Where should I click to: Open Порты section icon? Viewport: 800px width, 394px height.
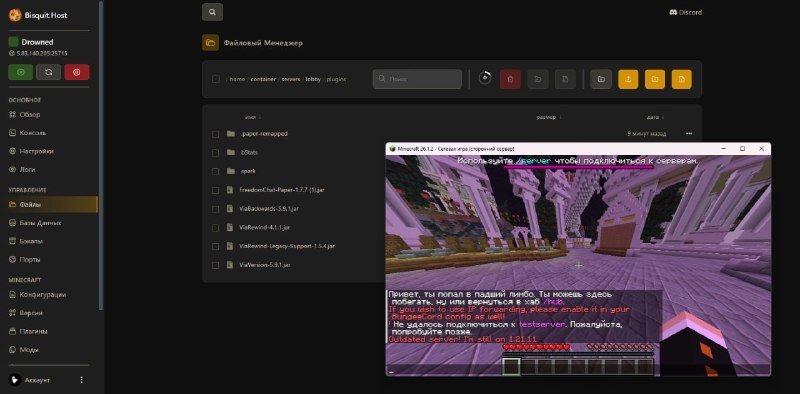point(13,259)
